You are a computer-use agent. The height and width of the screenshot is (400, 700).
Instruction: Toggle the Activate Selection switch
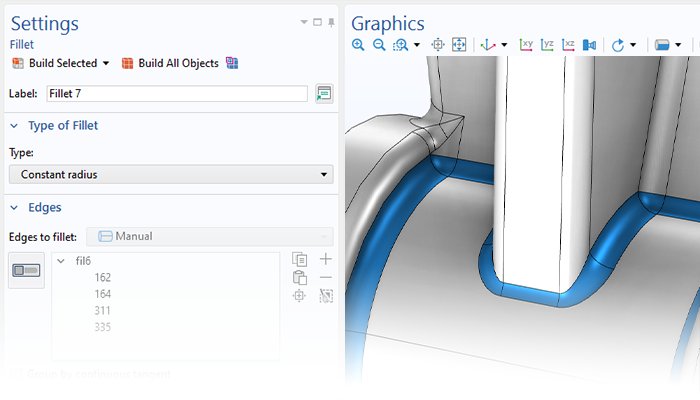pyautogui.click(x=26, y=270)
